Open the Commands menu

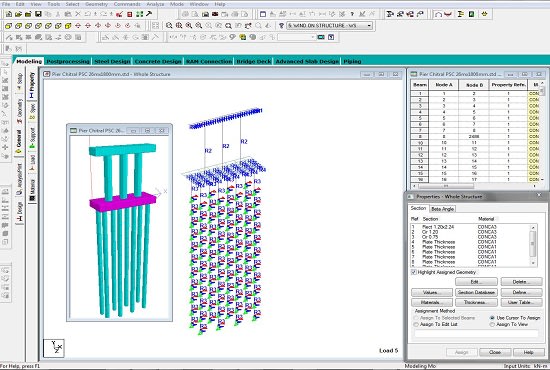click(x=127, y=4)
